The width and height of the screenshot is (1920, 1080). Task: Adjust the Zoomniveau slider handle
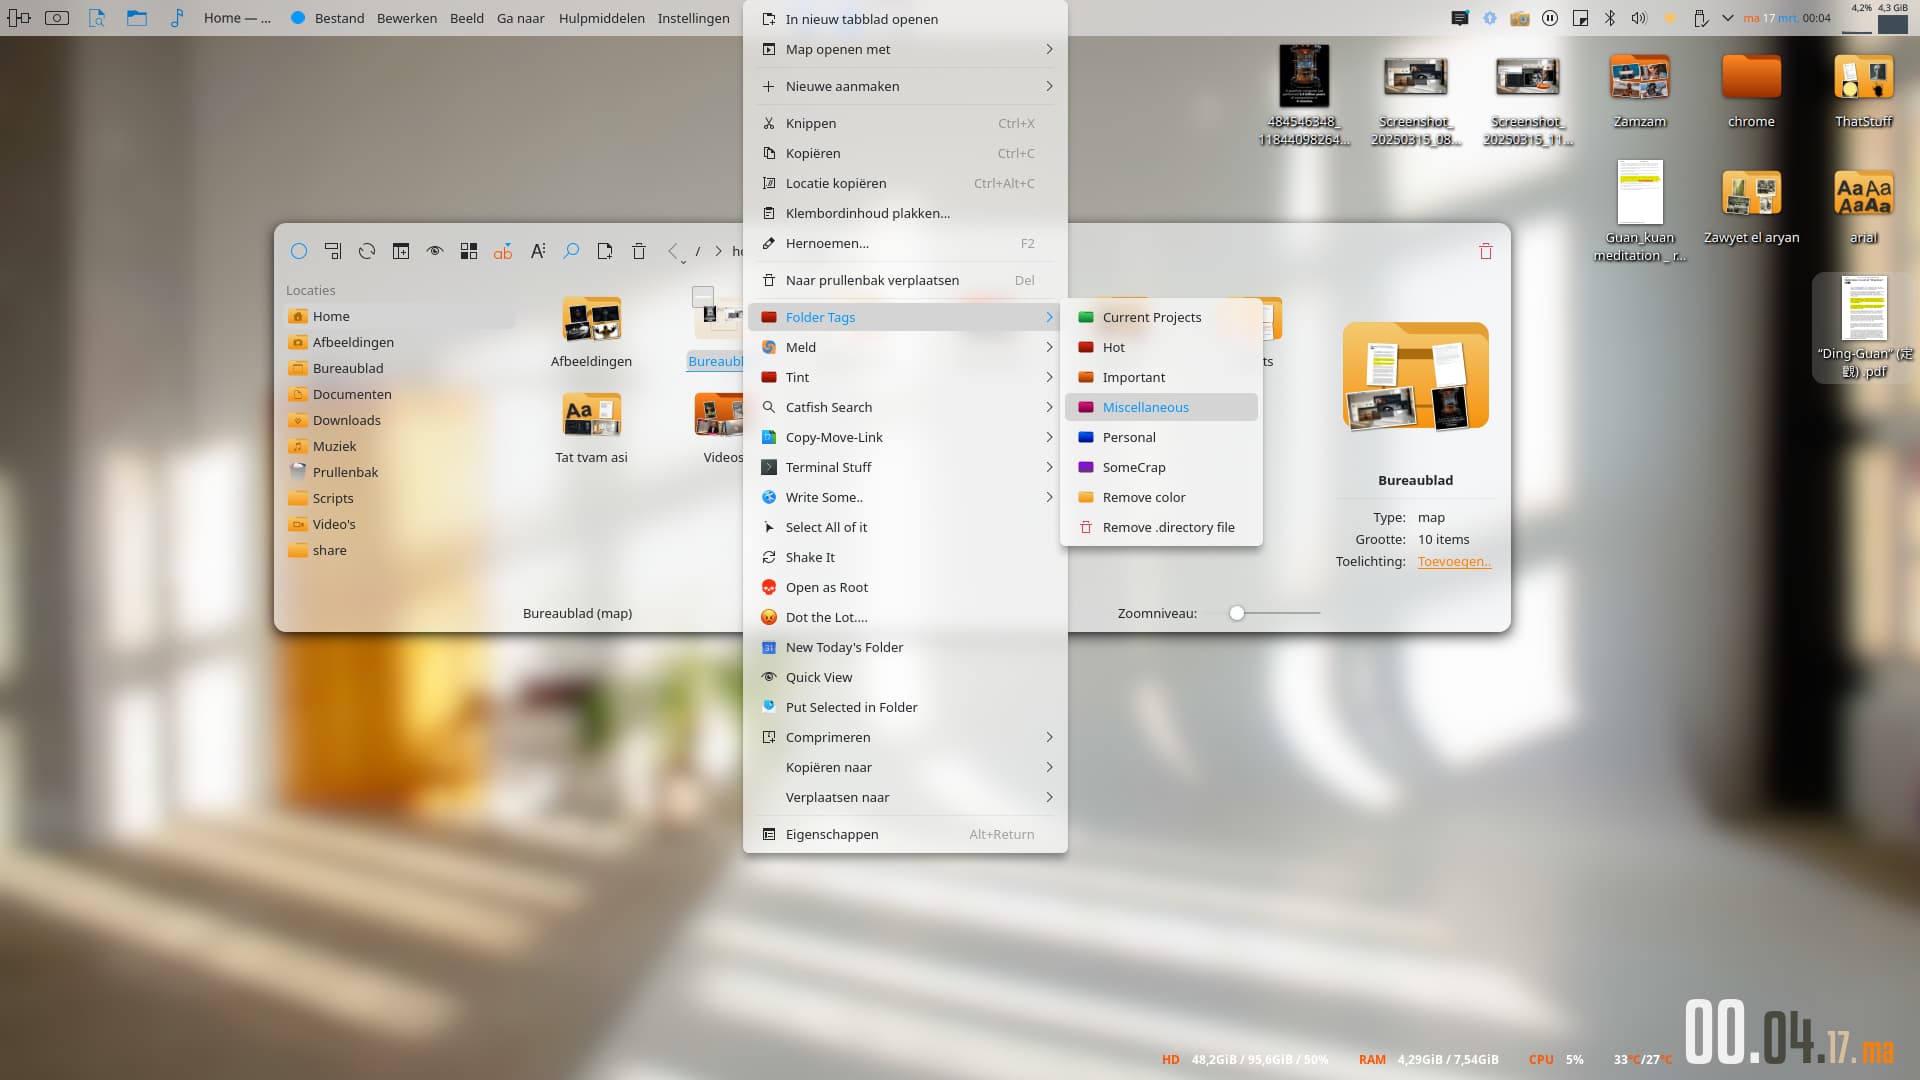(x=1237, y=613)
